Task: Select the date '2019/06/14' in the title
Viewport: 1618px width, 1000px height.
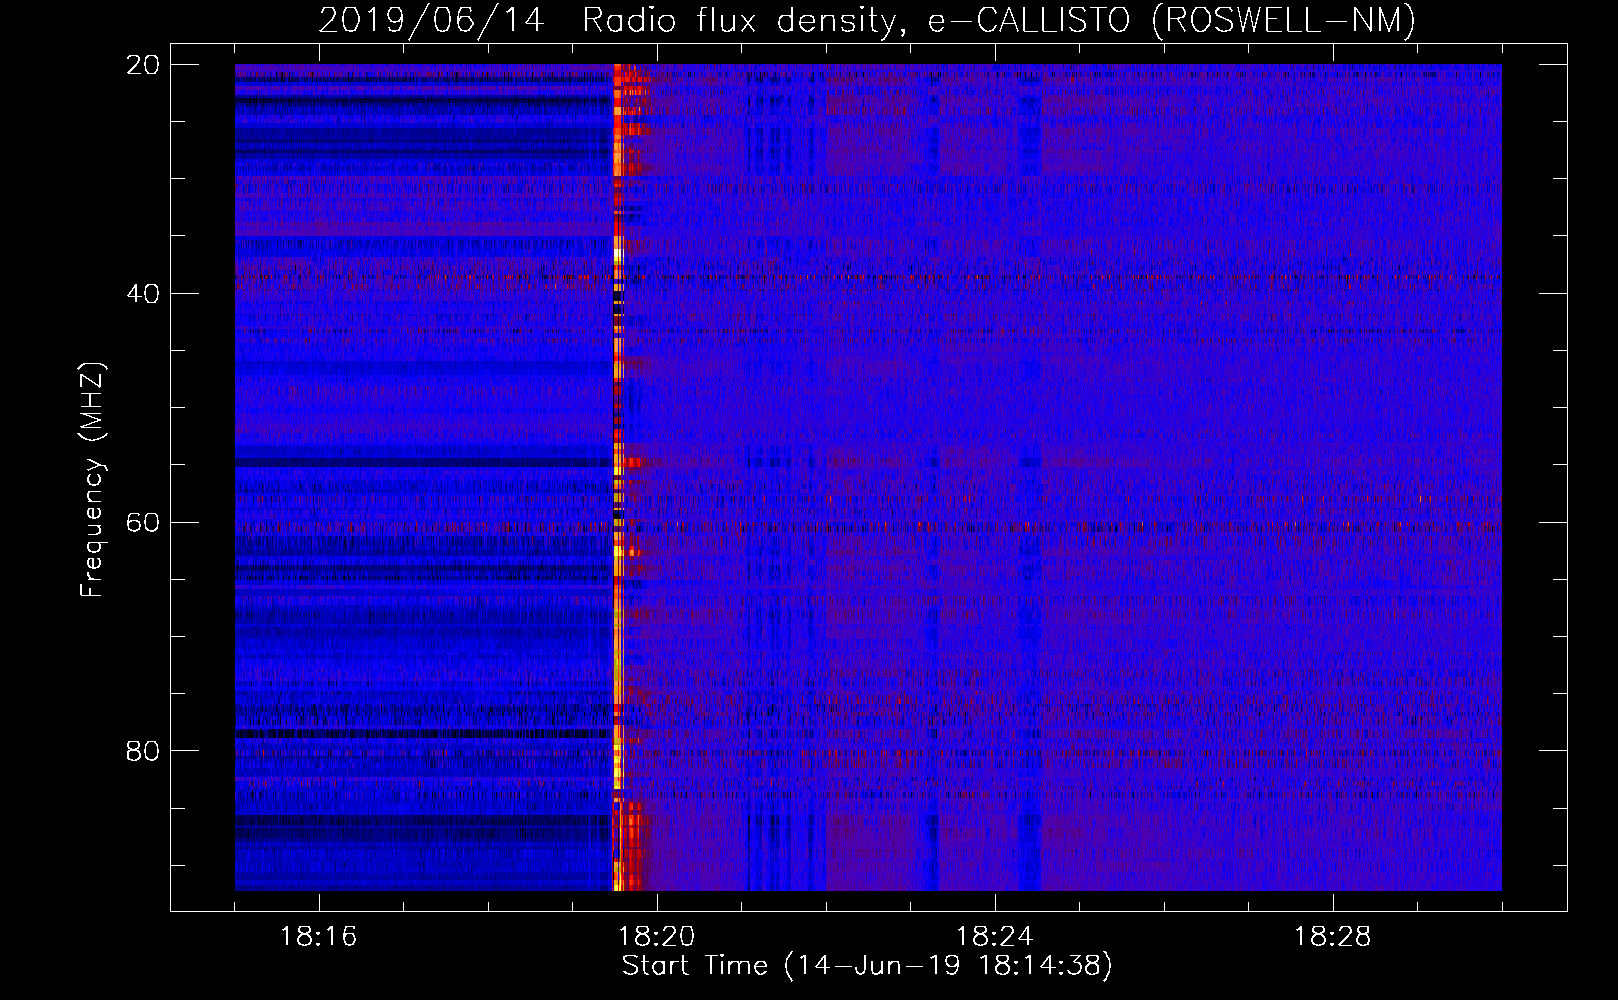Action: pos(431,20)
